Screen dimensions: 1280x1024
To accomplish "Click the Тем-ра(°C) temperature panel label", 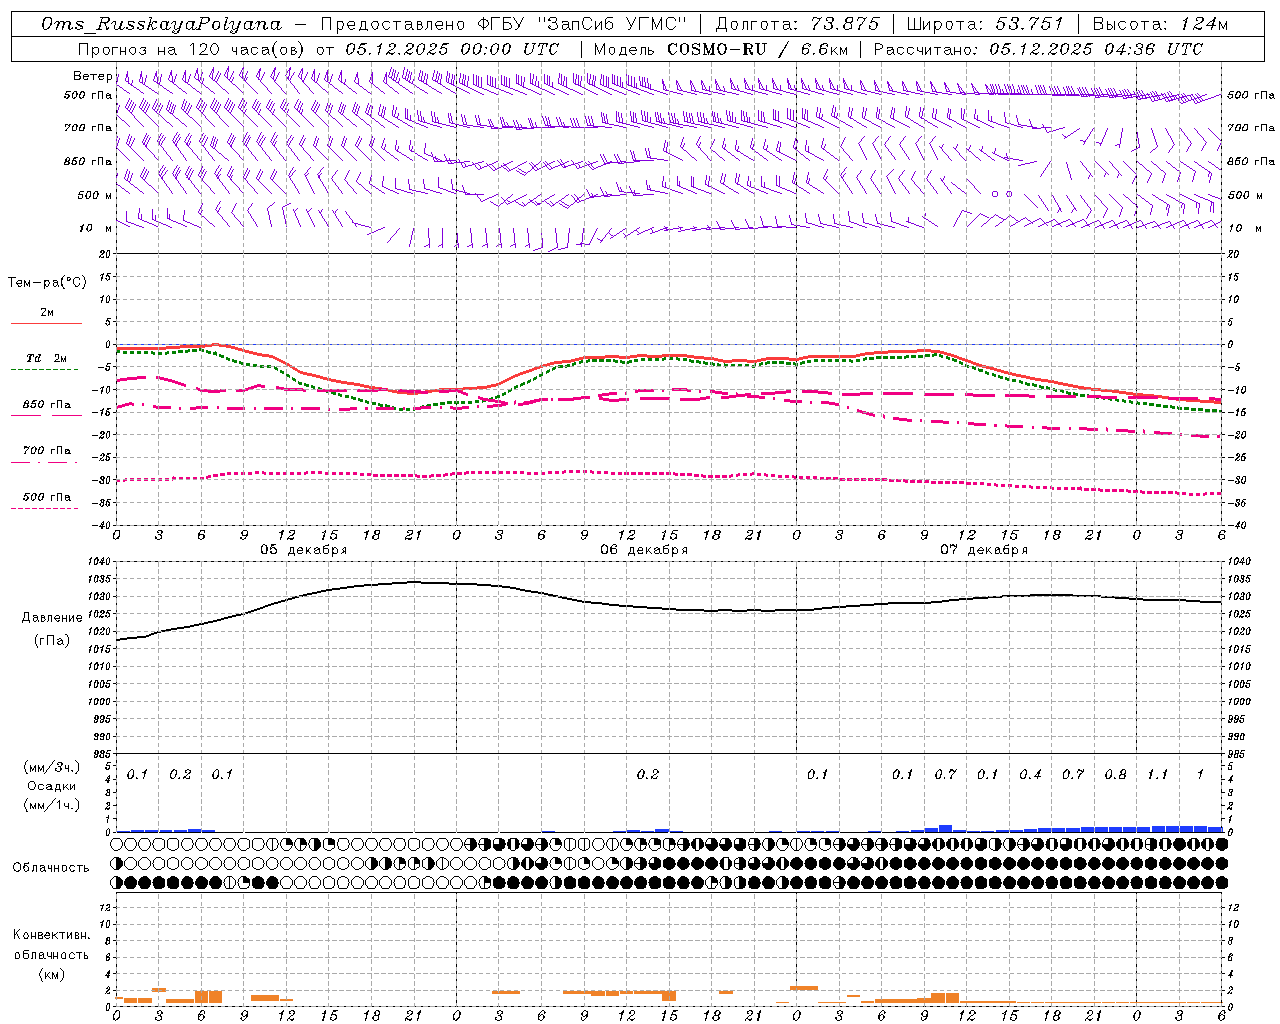I will tap(47, 283).
